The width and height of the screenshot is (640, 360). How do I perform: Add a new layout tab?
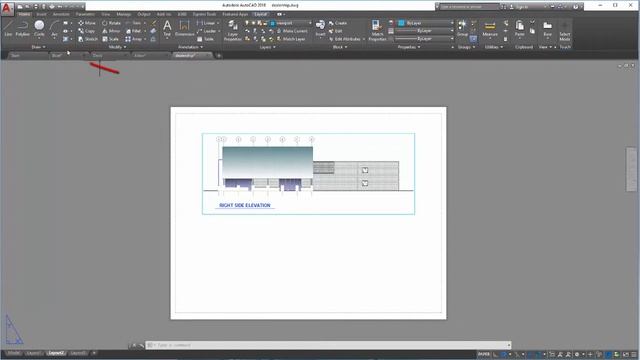(93, 353)
